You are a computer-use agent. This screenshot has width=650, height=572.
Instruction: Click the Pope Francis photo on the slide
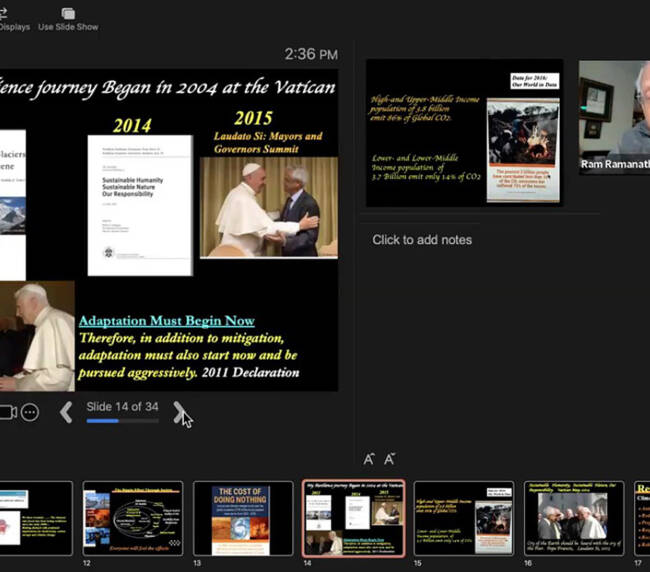tap(269, 208)
